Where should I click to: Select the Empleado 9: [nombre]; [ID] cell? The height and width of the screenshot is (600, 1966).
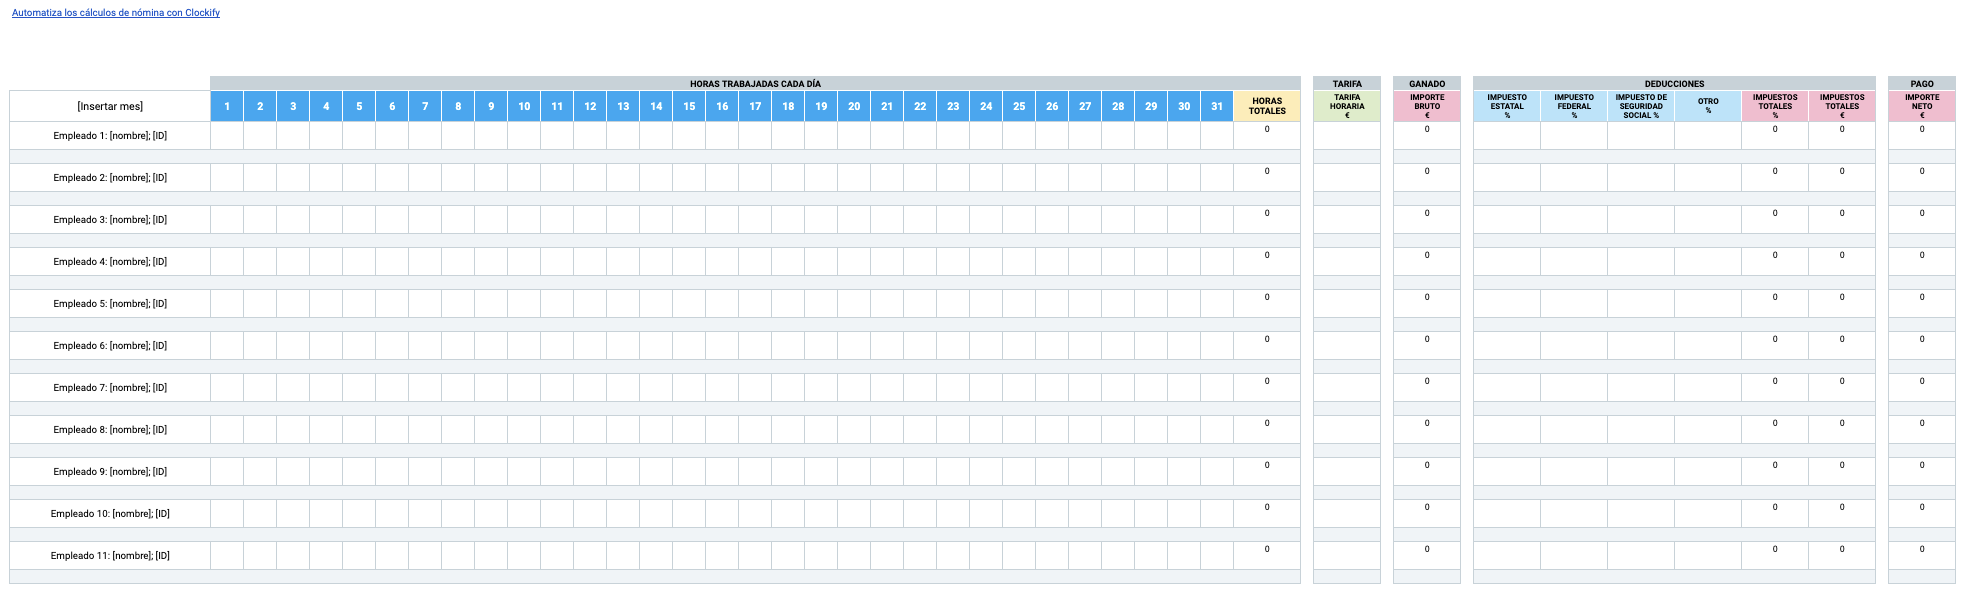tap(110, 472)
